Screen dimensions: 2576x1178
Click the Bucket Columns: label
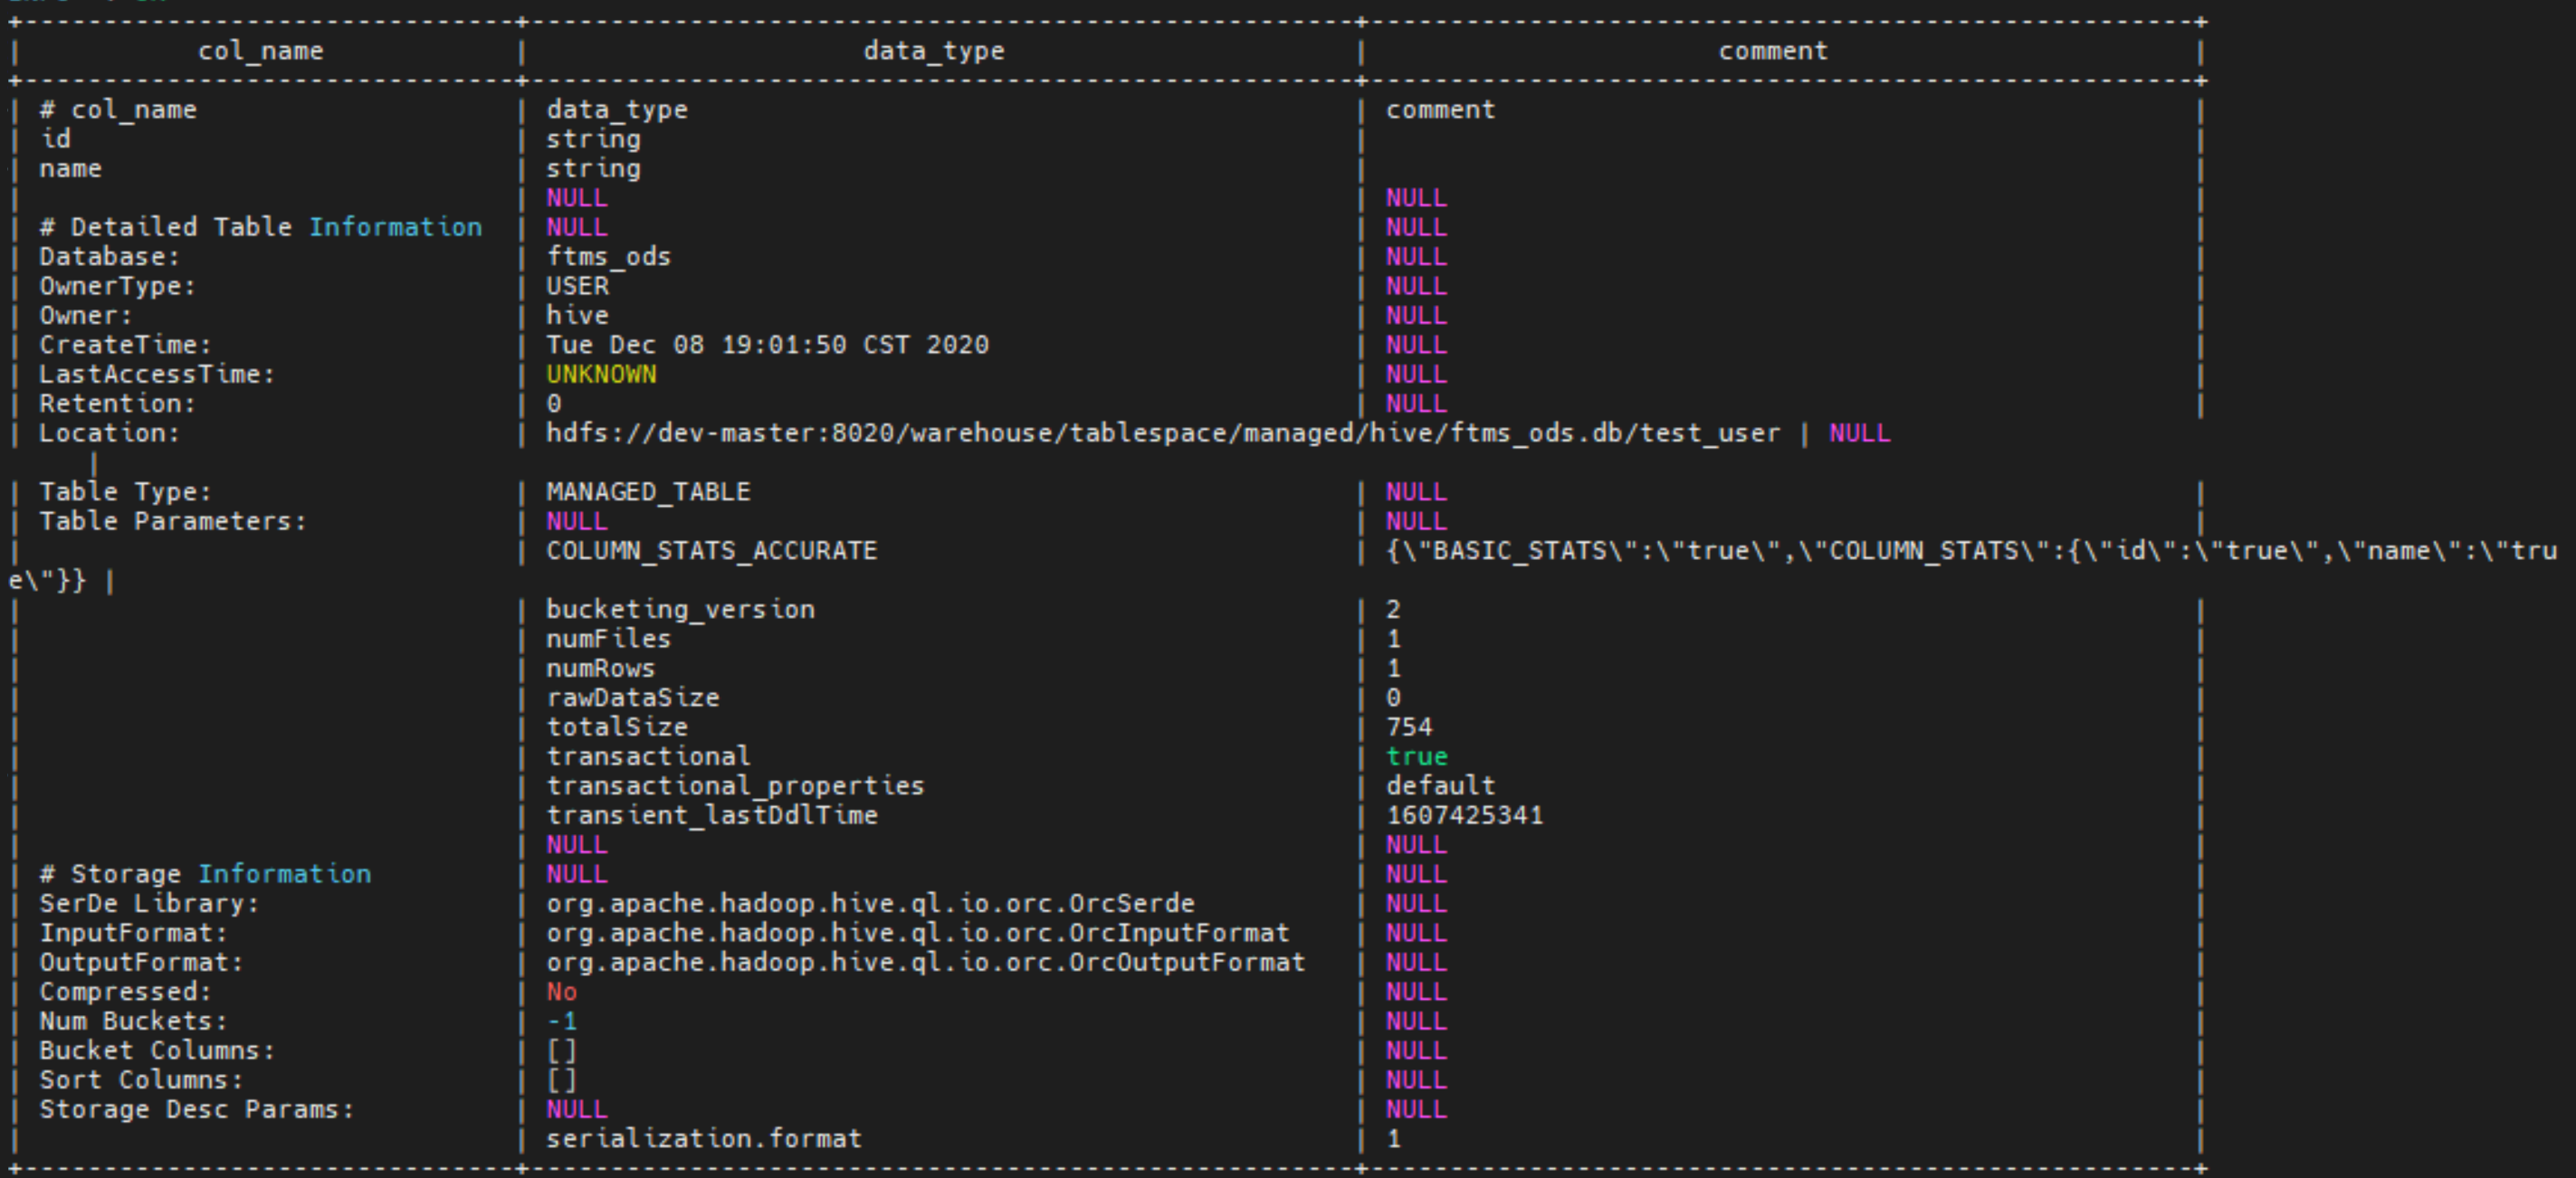(156, 1051)
